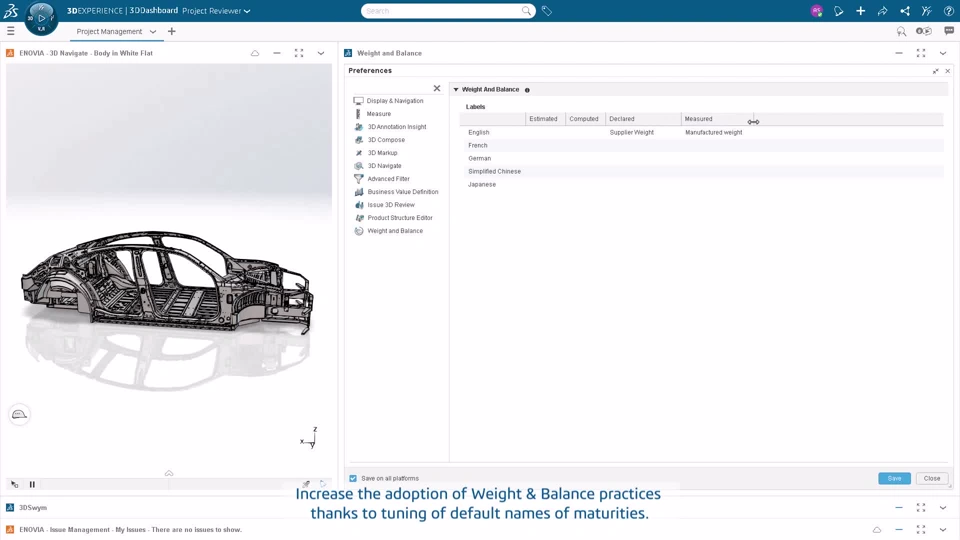
Task: Maximize the 3D Navigate widget
Action: (x=299, y=53)
